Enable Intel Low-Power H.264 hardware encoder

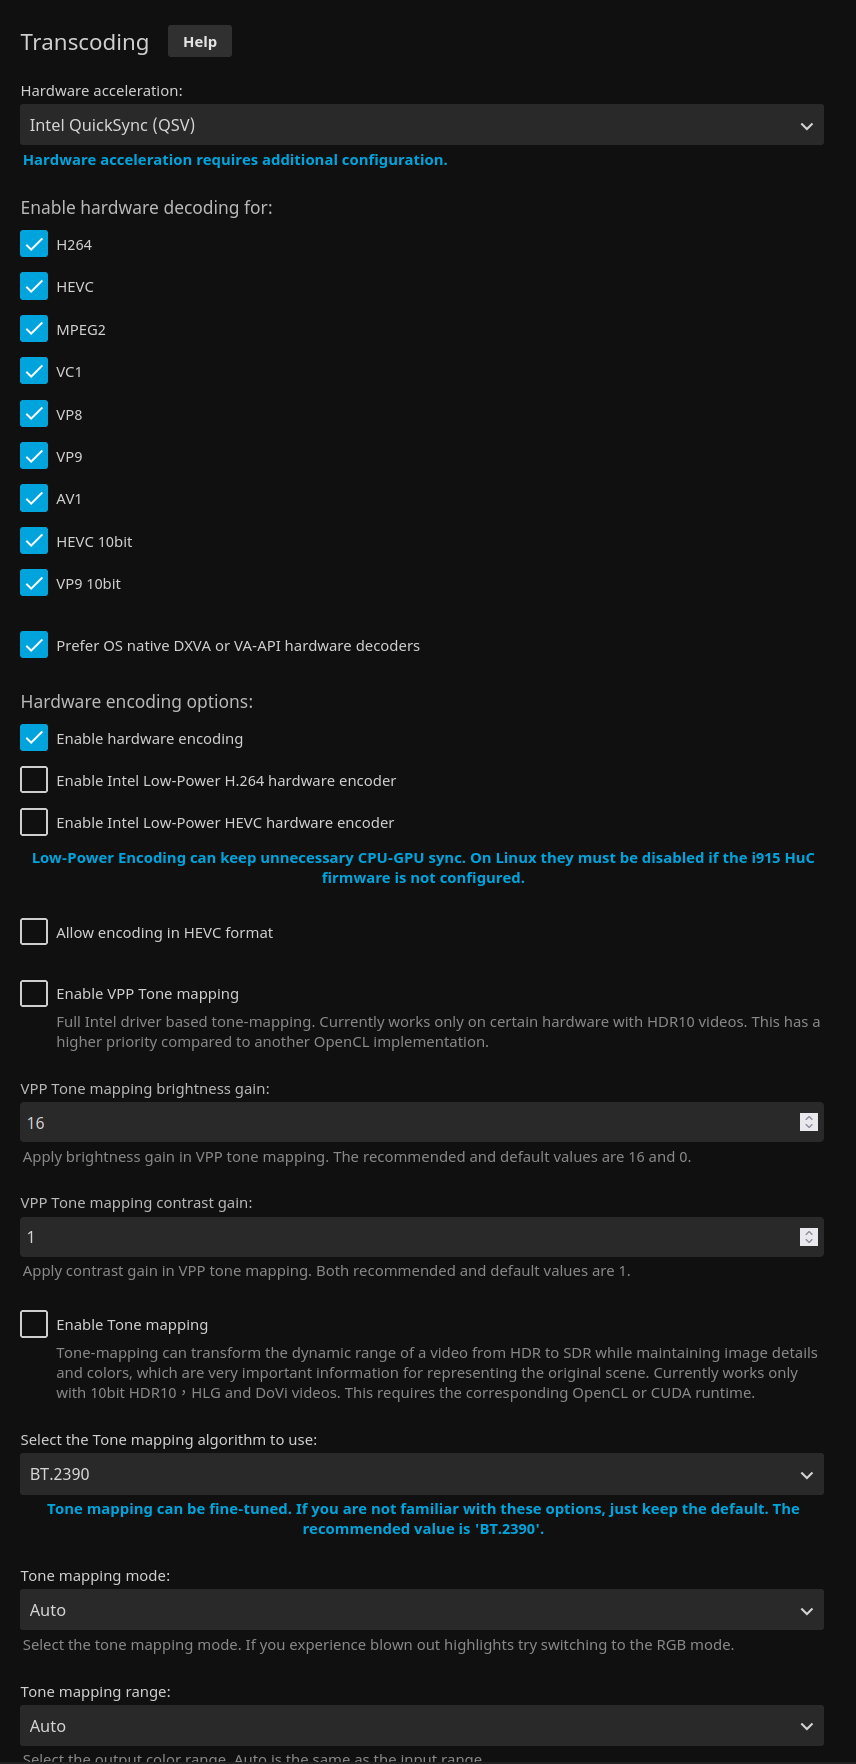34,780
